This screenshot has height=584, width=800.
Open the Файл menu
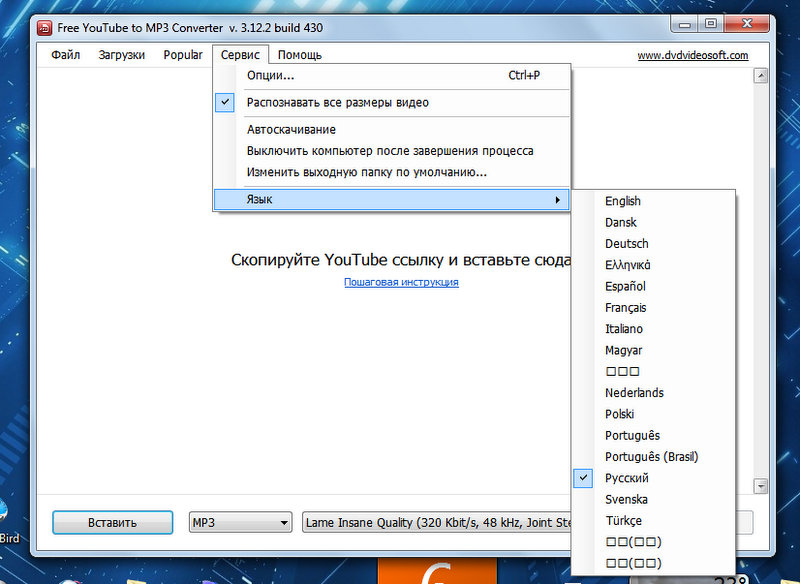pos(65,55)
